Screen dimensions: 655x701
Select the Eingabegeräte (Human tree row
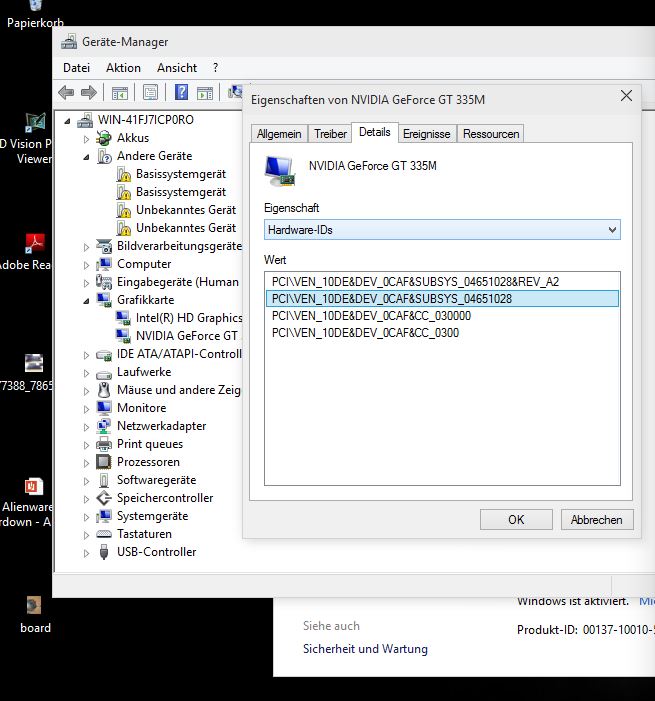(x=177, y=282)
